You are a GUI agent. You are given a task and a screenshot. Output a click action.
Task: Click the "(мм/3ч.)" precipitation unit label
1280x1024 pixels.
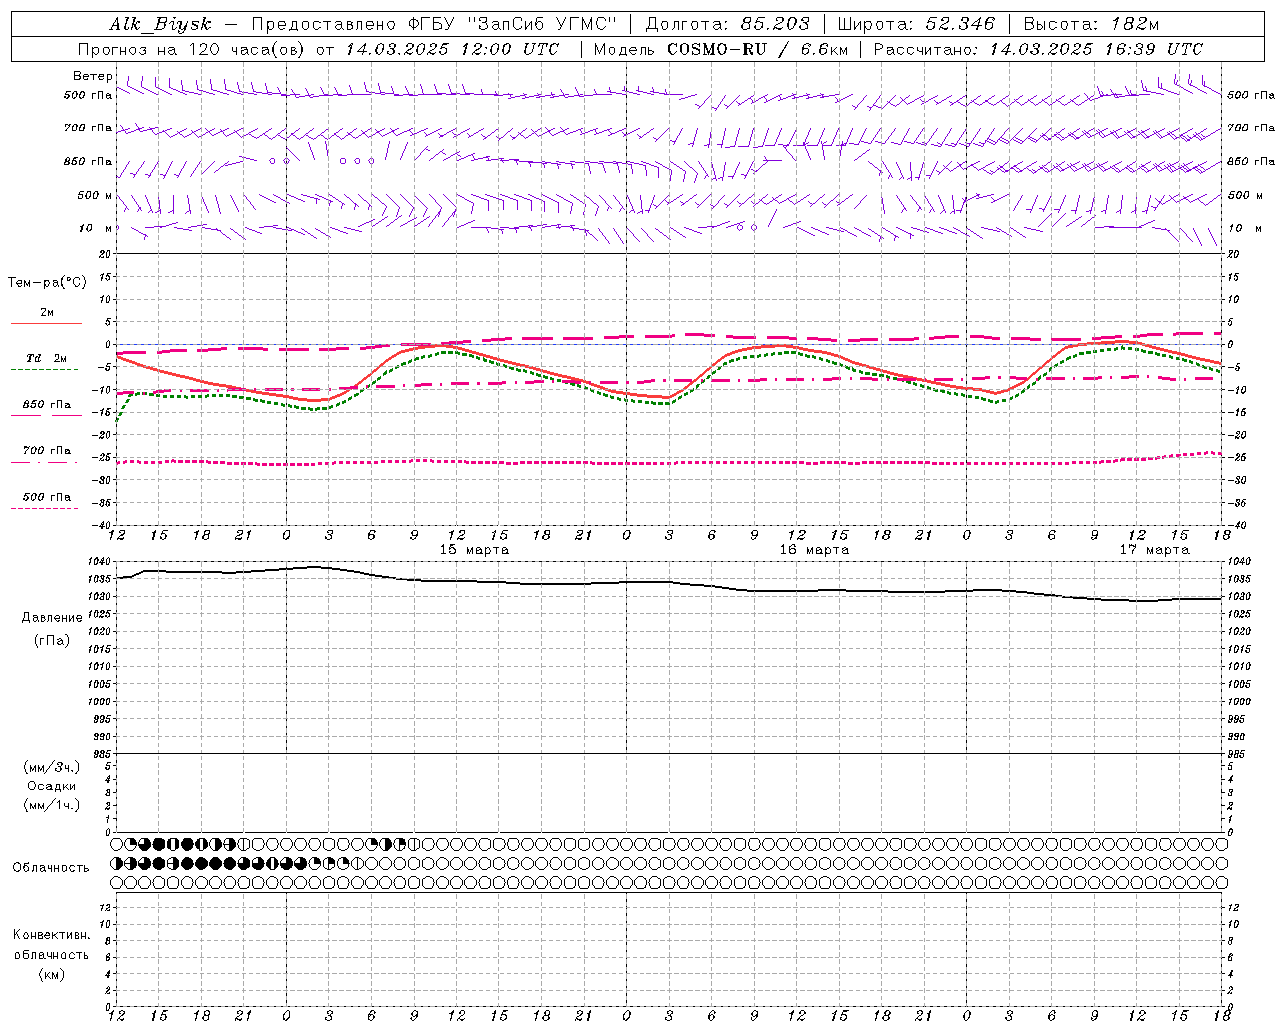52,767
